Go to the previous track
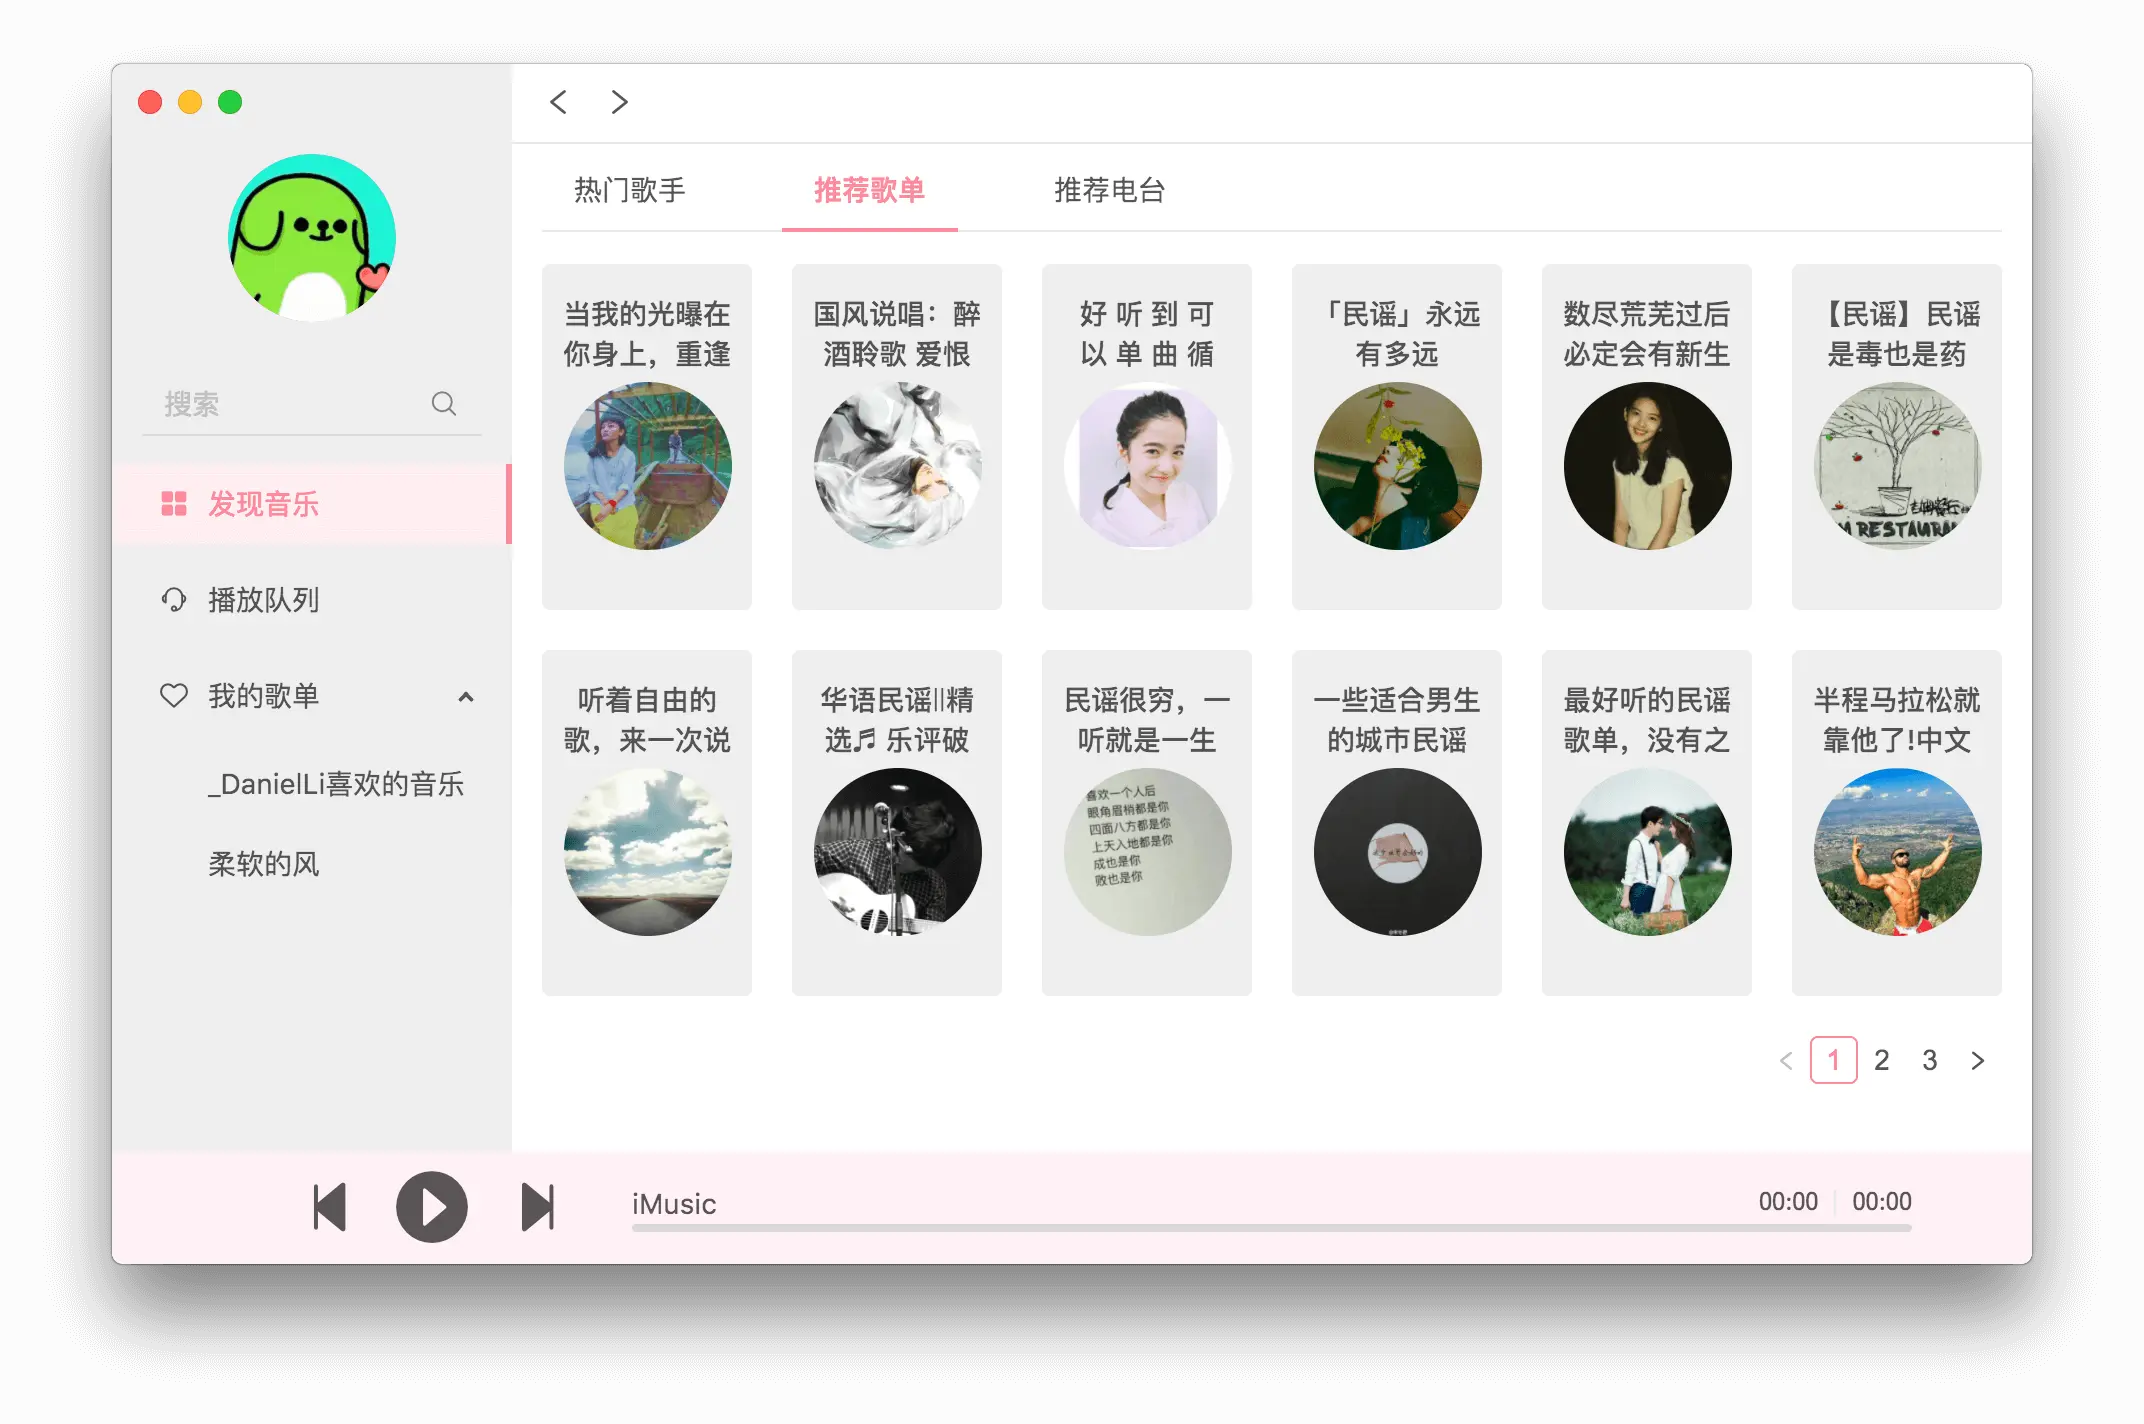The image size is (2144, 1424). coord(330,1207)
